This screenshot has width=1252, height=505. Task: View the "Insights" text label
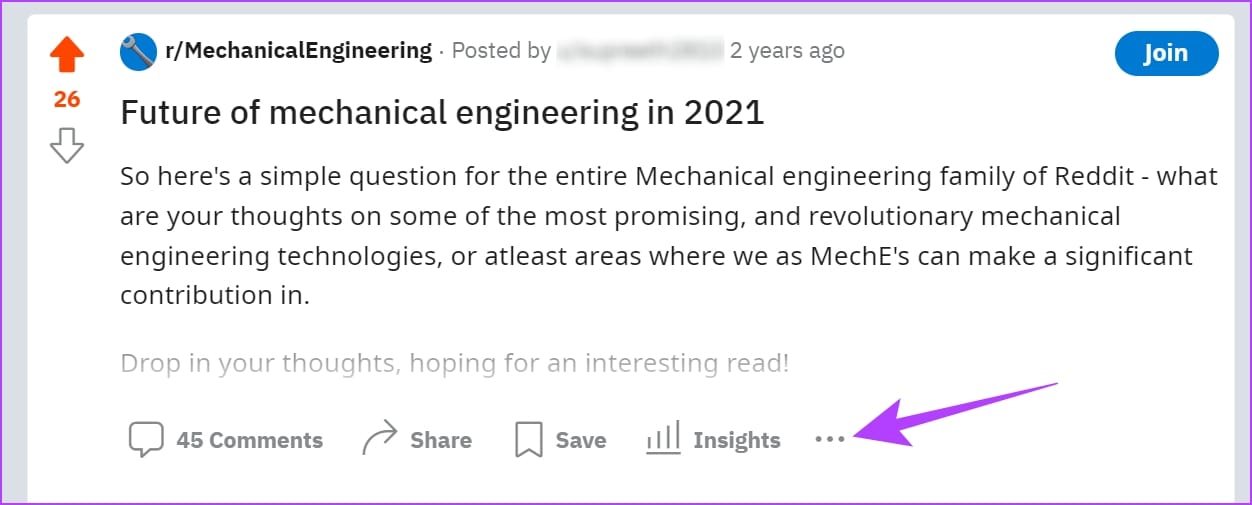tap(737, 440)
